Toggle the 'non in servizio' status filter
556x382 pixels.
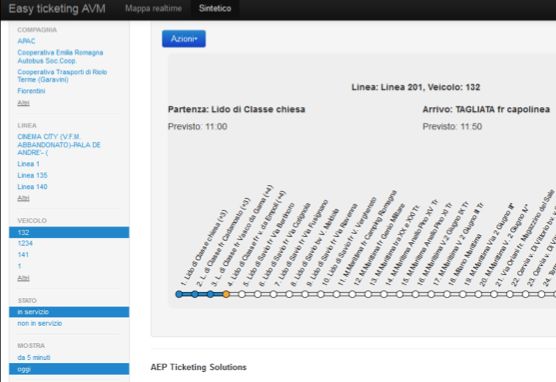point(40,323)
